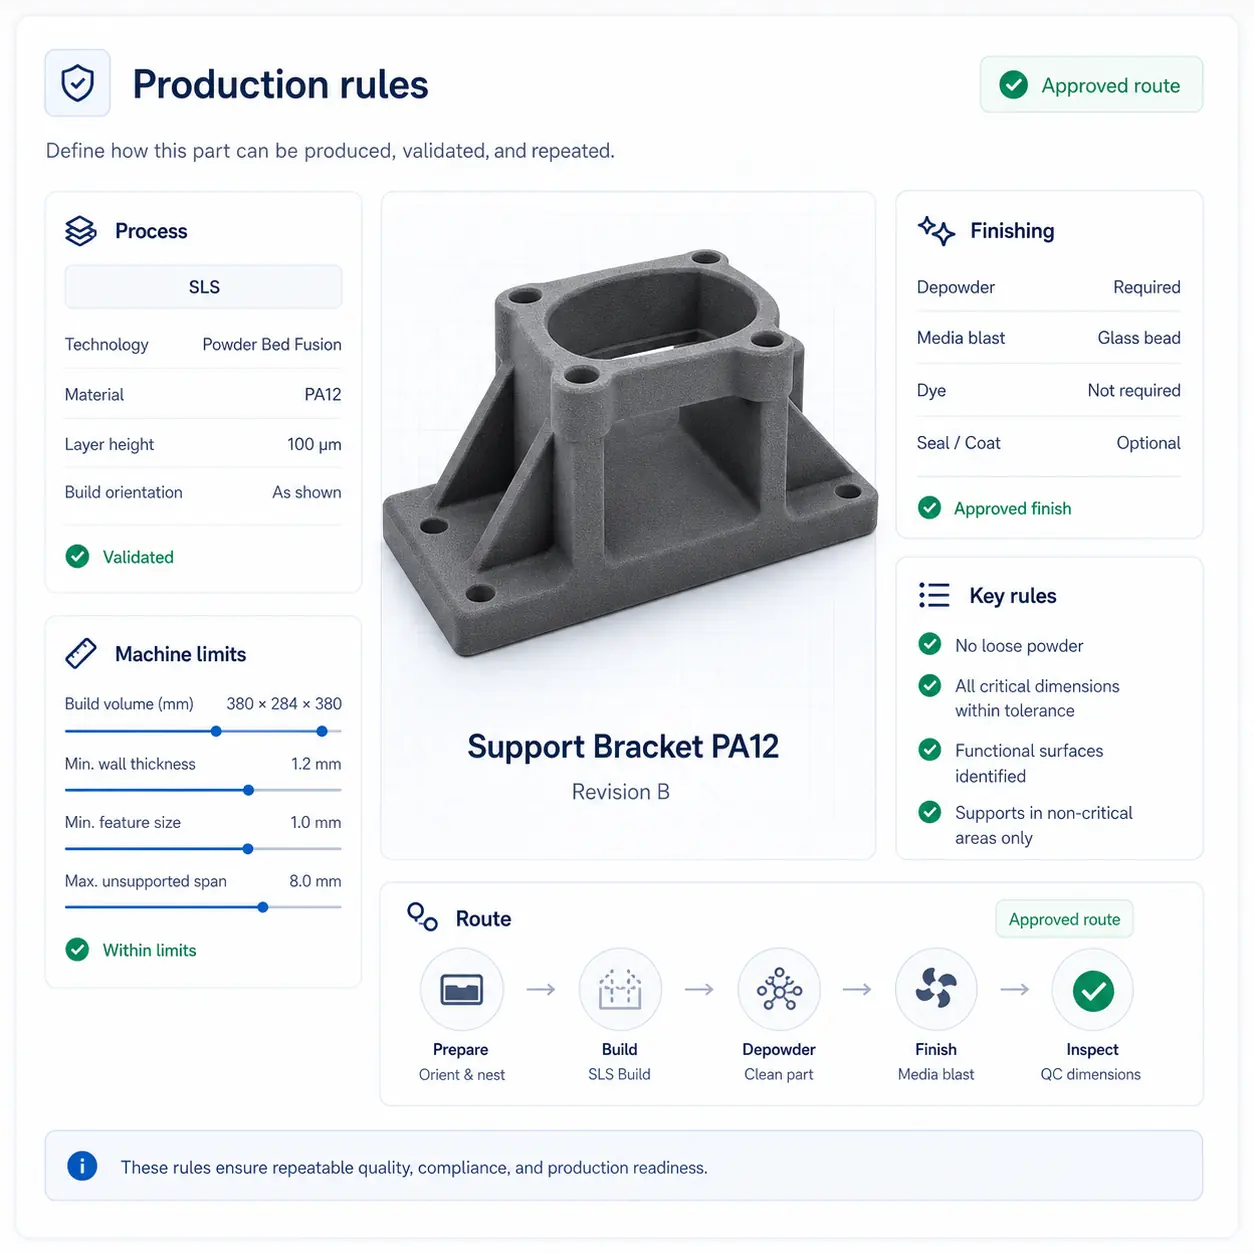Screen dimensions: 1254x1254
Task: Adjust the Min. wall thickness slider
Action: point(203,790)
